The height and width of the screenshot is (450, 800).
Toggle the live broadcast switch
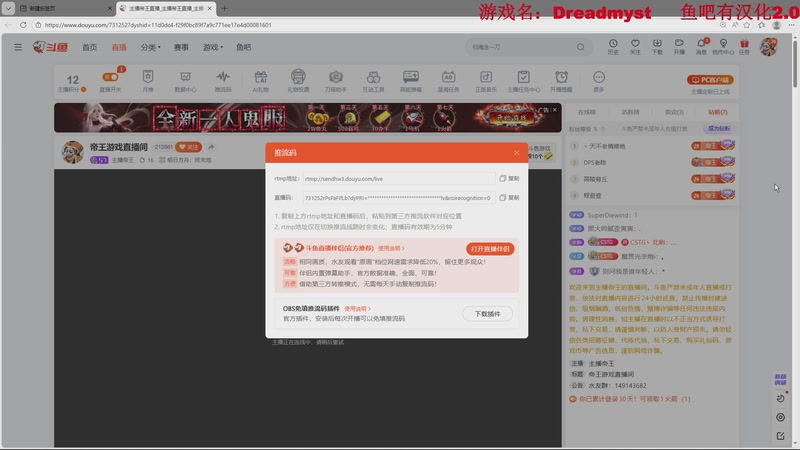pos(110,77)
